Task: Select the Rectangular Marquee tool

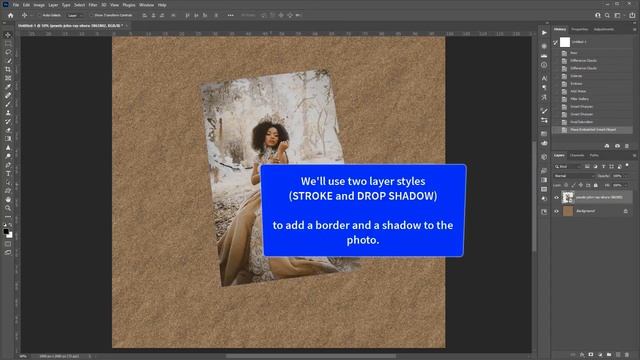Action: [8, 43]
